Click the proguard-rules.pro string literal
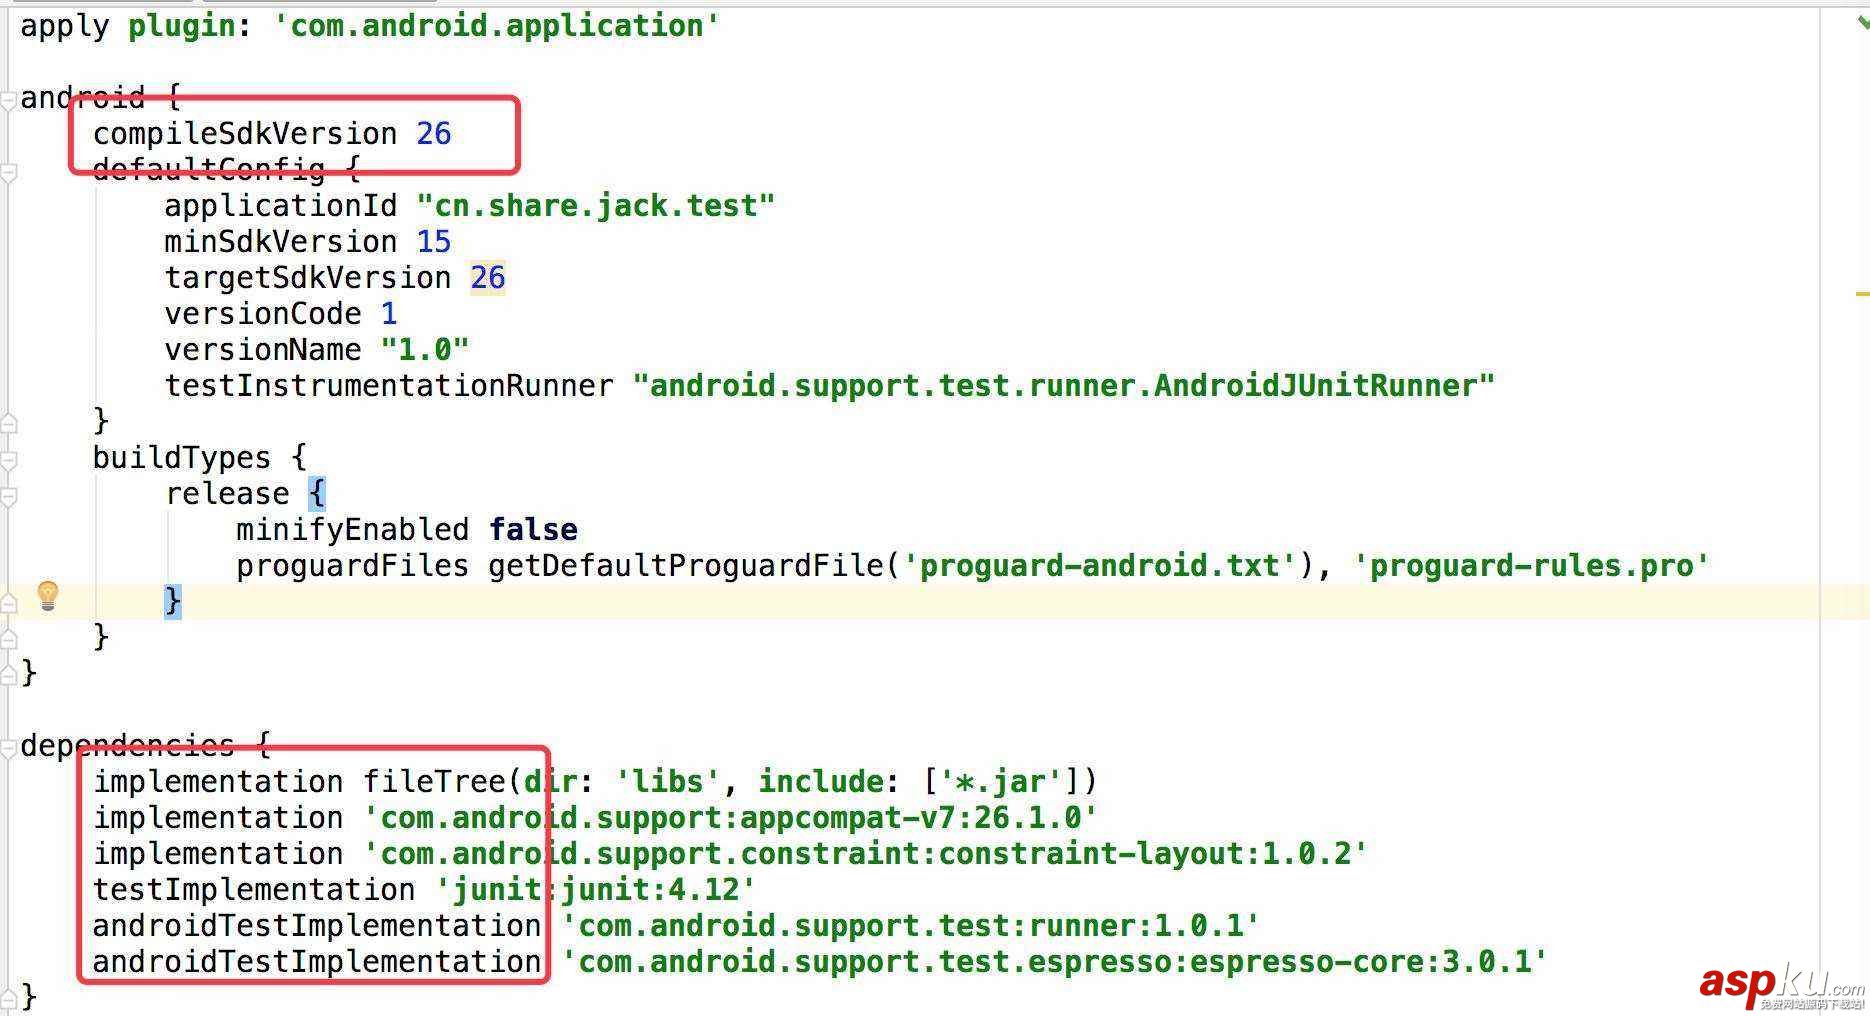Screen dimensions: 1870x1016 tap(1532, 565)
